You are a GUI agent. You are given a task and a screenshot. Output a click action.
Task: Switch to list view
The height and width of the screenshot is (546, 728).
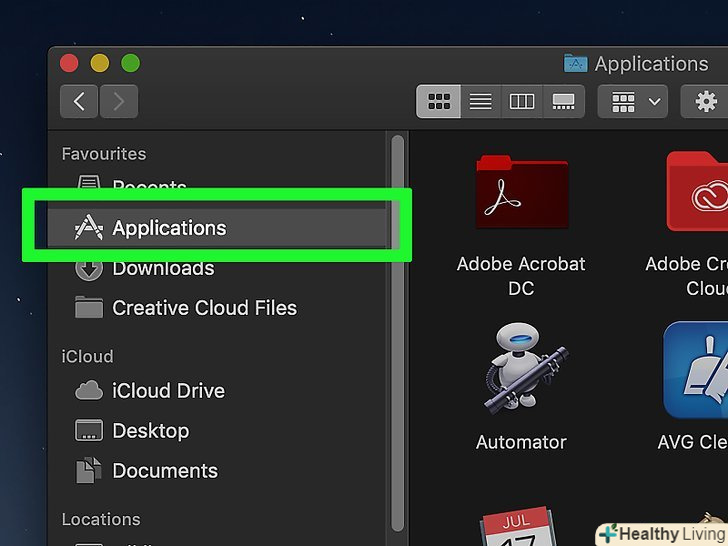[x=481, y=101]
